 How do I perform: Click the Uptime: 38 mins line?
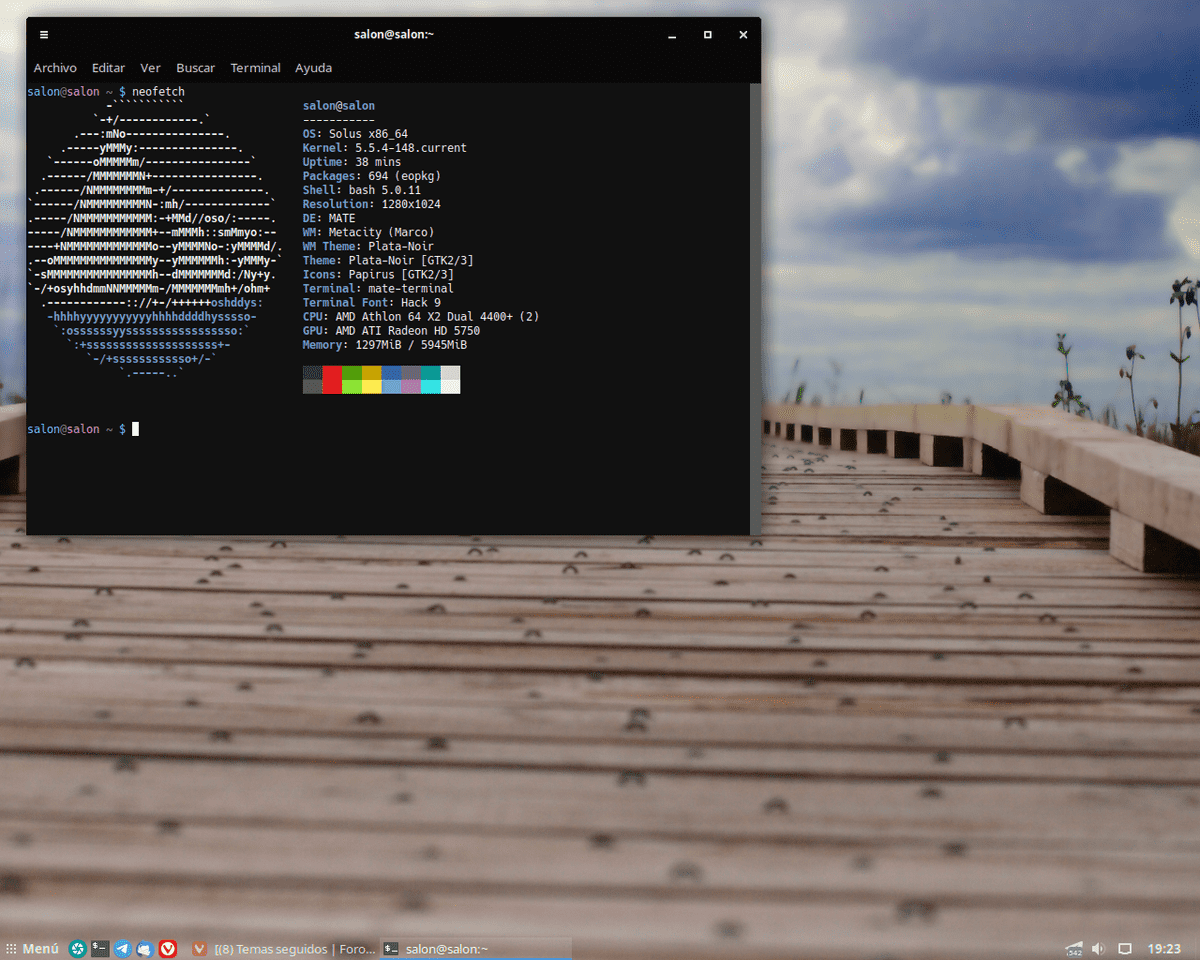click(x=352, y=162)
